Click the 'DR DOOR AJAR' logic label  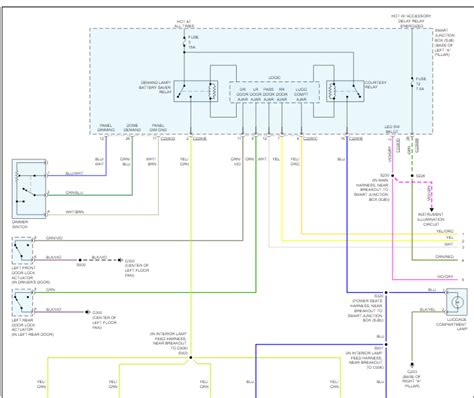pos(242,95)
